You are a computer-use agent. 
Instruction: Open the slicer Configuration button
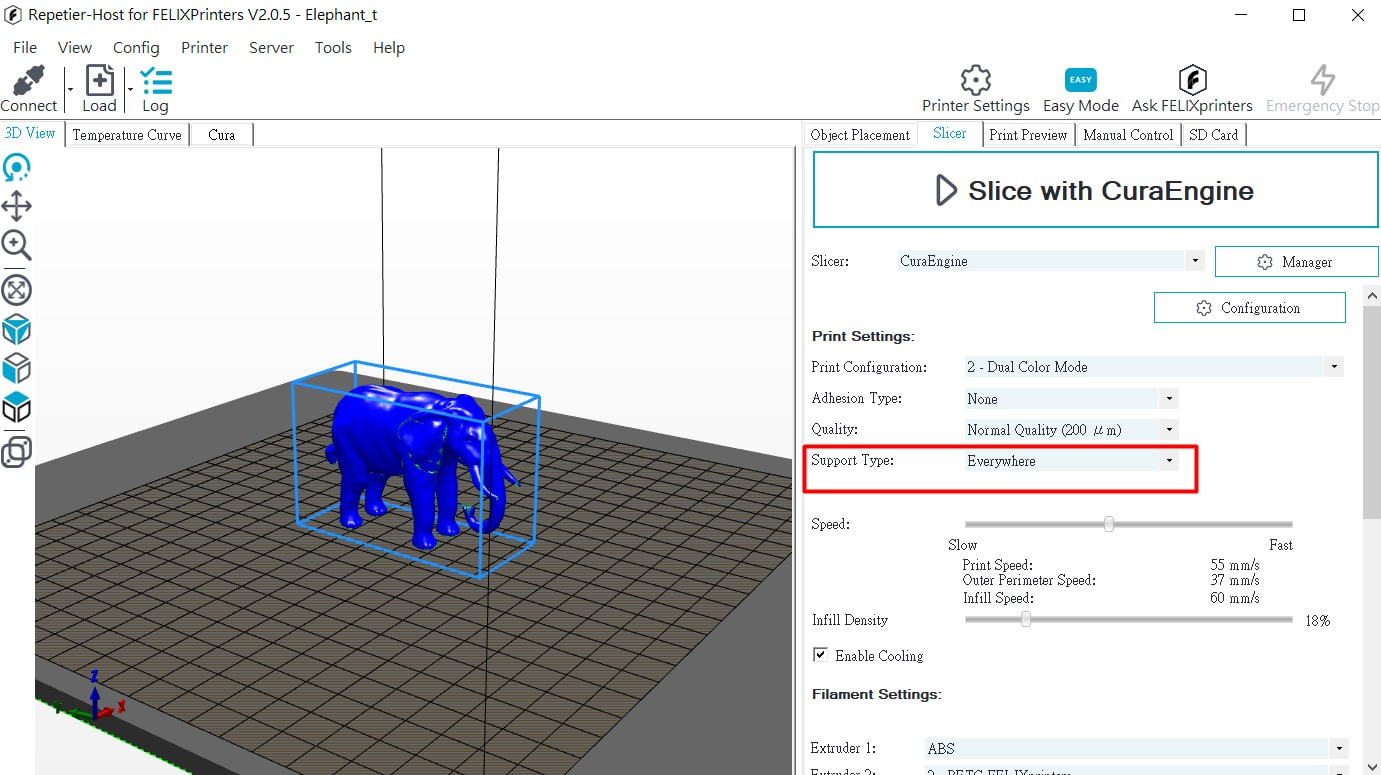tap(1249, 308)
